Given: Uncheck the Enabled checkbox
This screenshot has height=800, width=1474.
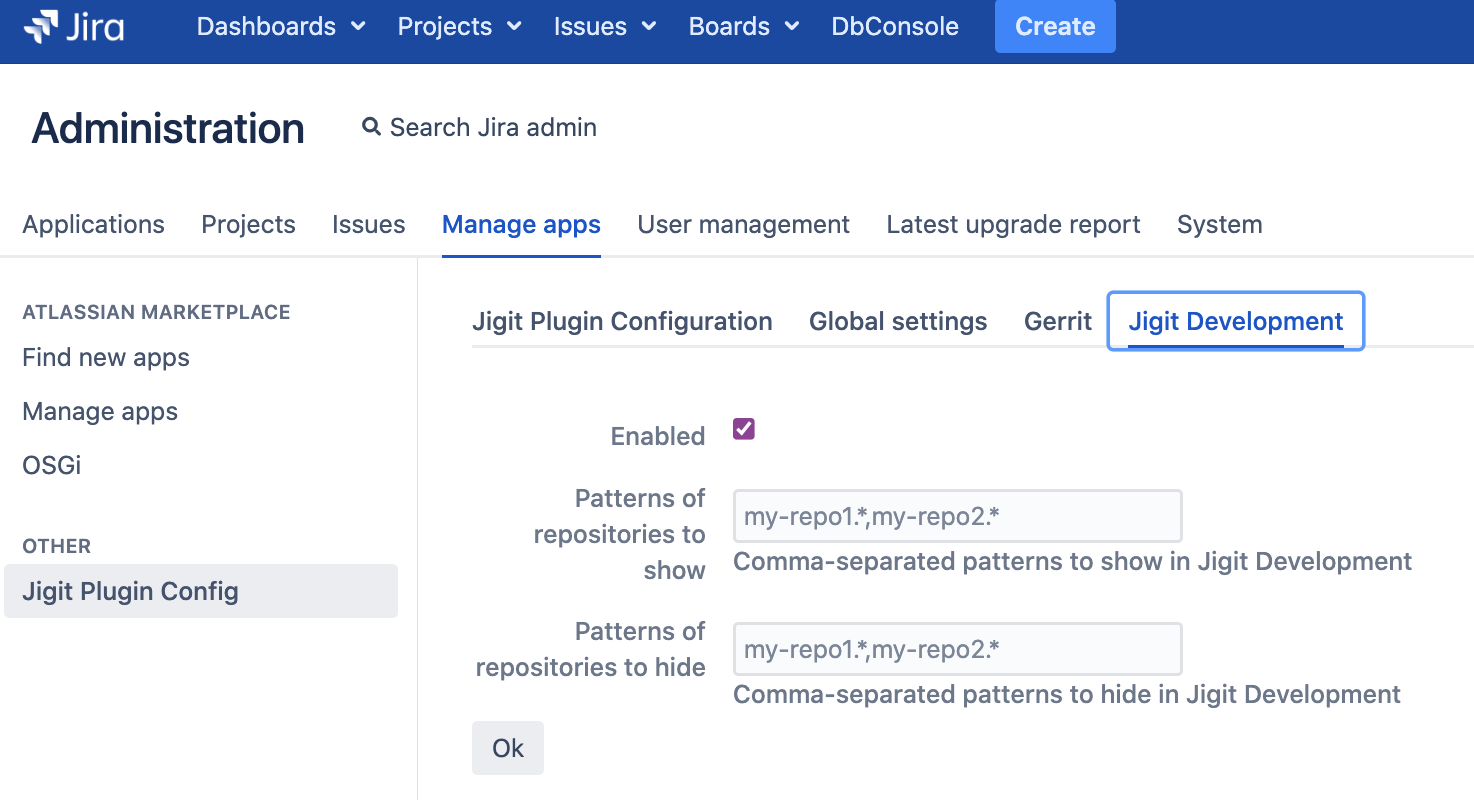Looking at the screenshot, I should click(743, 428).
